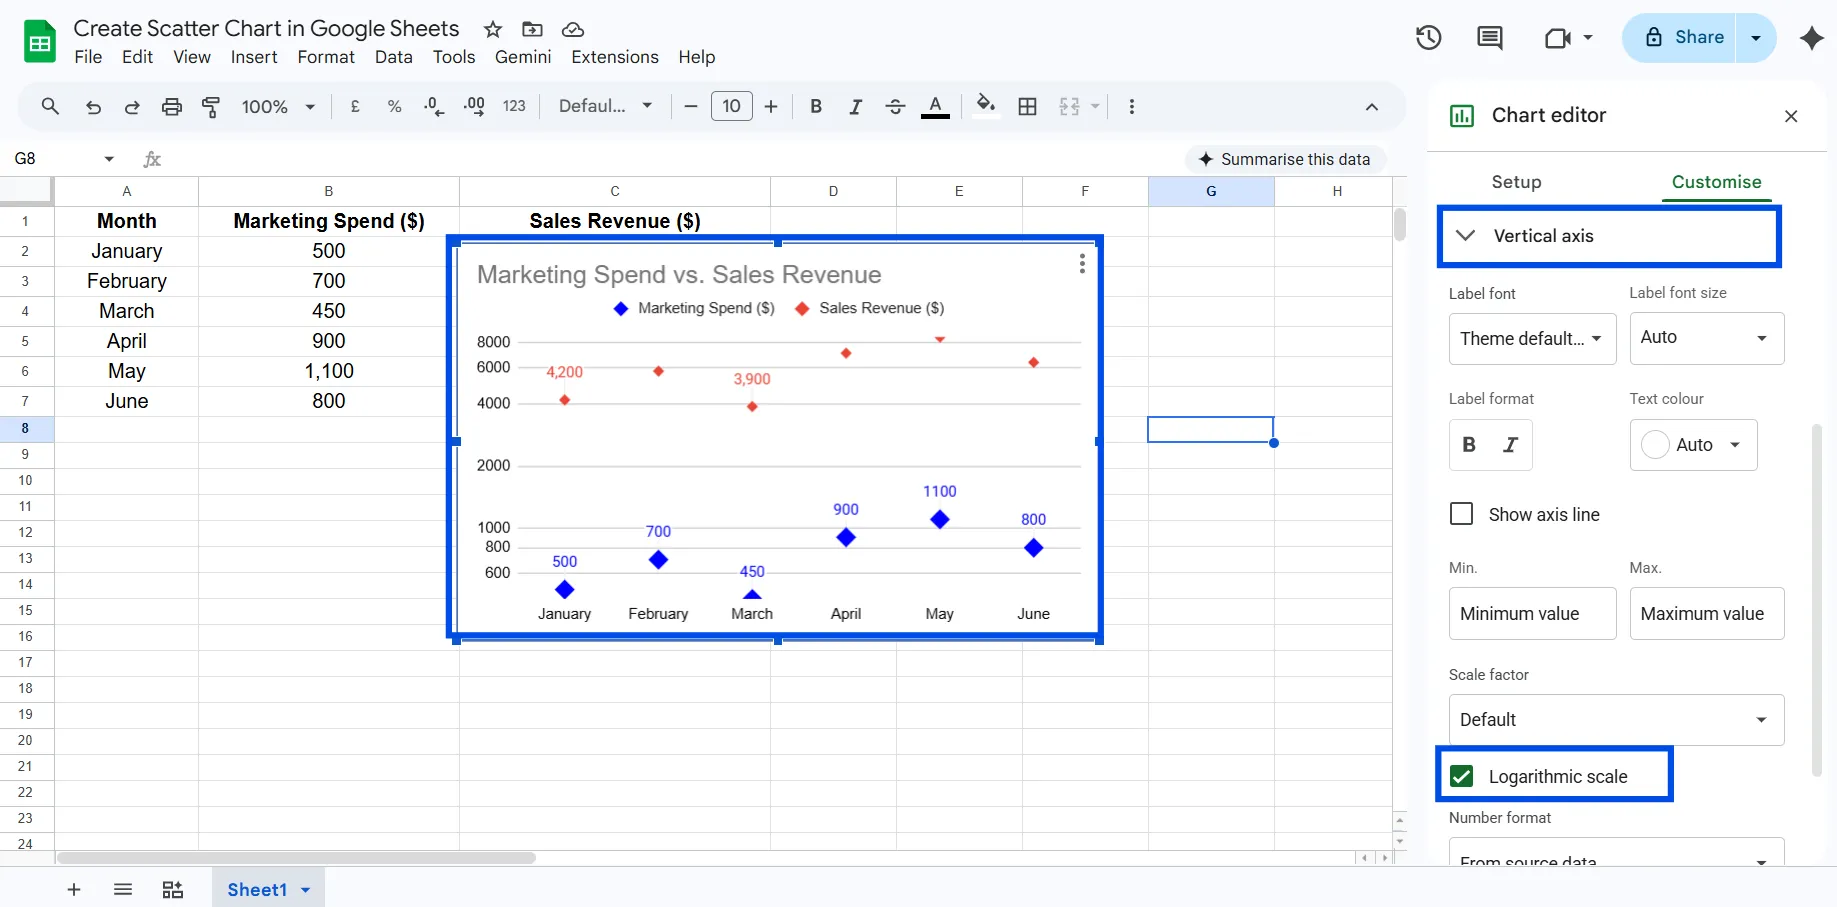Apply bold from the toolbar
Viewport: 1837px width, 907px height.
[x=816, y=106]
